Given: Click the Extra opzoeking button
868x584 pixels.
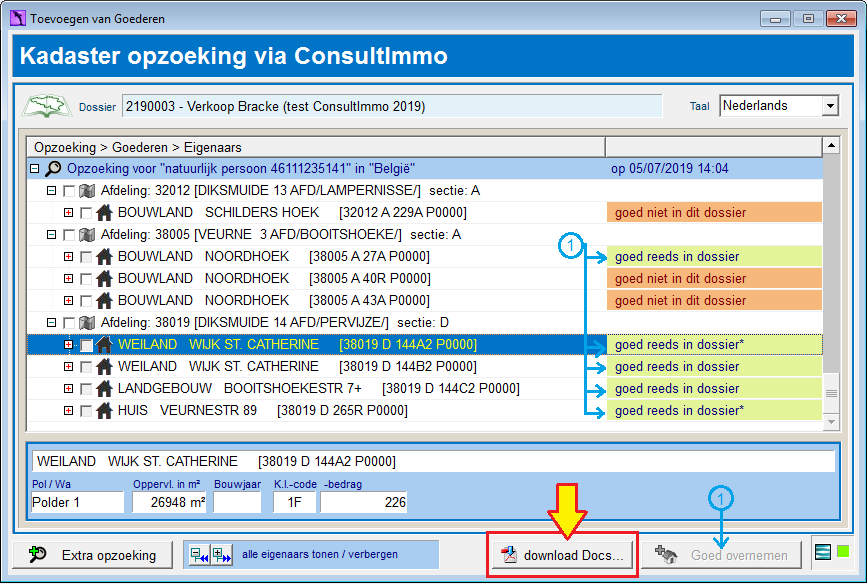Looking at the screenshot, I should [92, 555].
